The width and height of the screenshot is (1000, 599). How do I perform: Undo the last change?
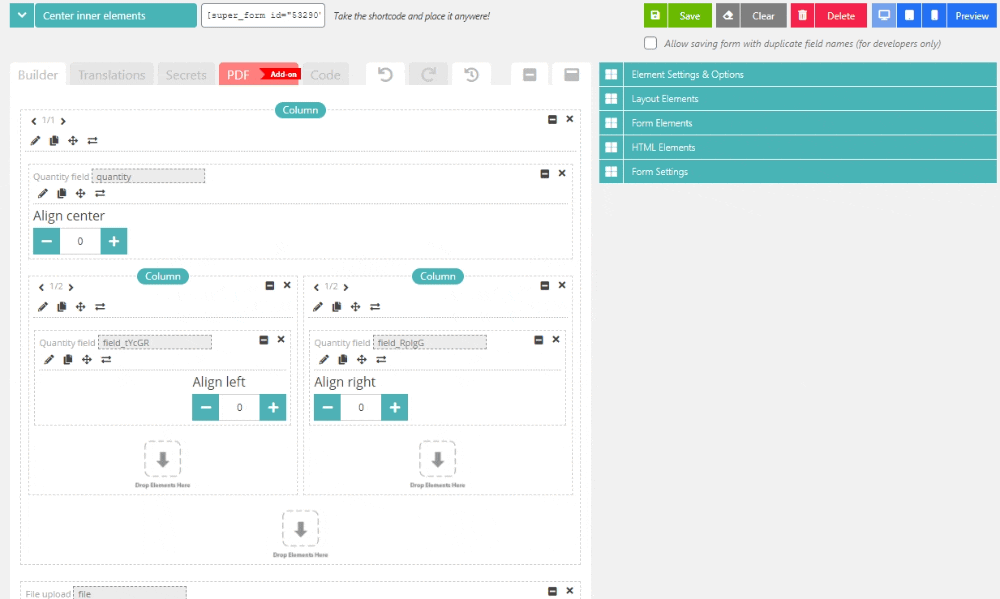click(385, 75)
